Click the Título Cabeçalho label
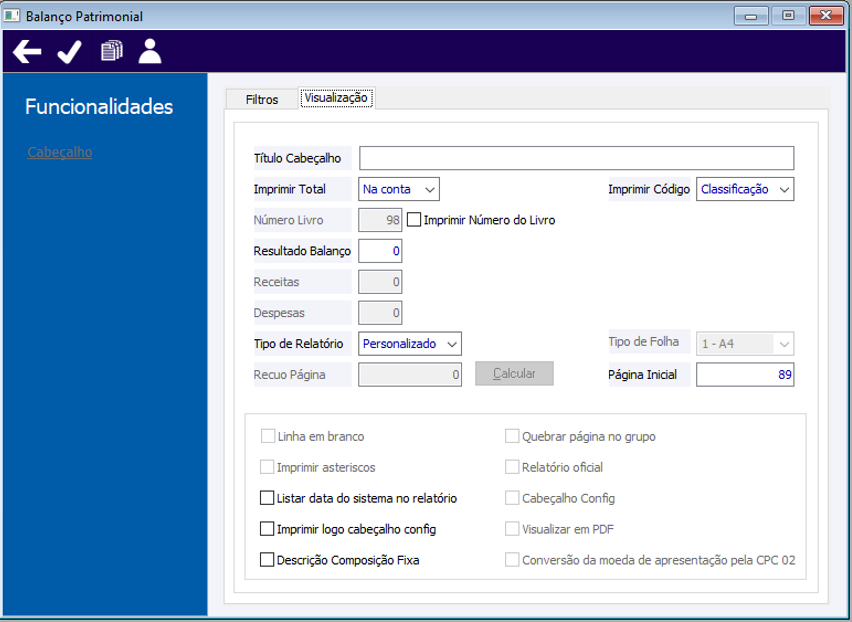852x622 pixels. click(297, 158)
